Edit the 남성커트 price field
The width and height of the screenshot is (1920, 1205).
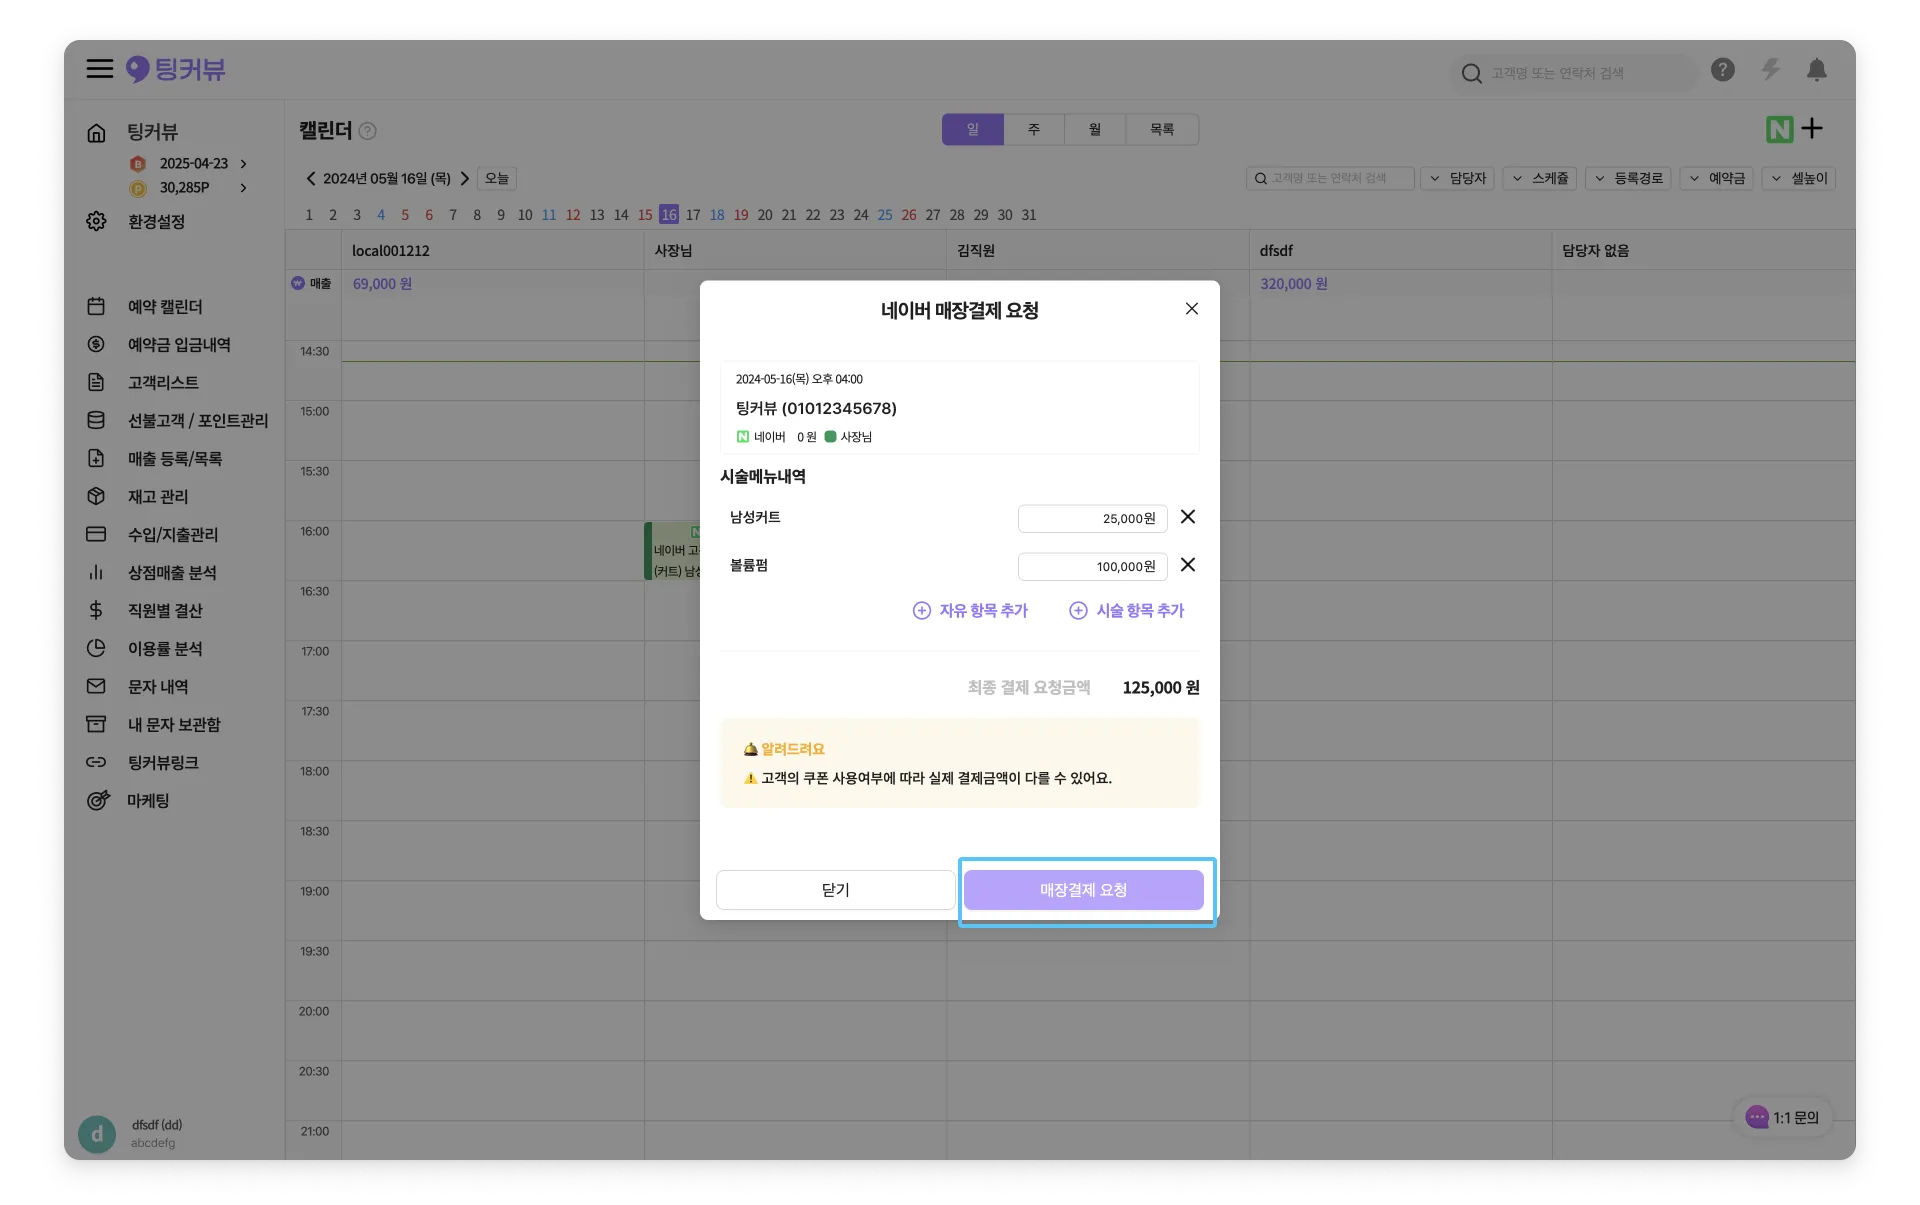tap(1092, 518)
